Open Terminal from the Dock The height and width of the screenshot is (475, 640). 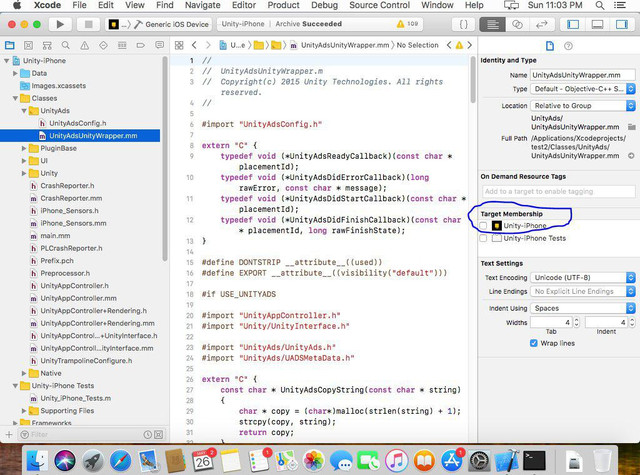tap(534, 461)
